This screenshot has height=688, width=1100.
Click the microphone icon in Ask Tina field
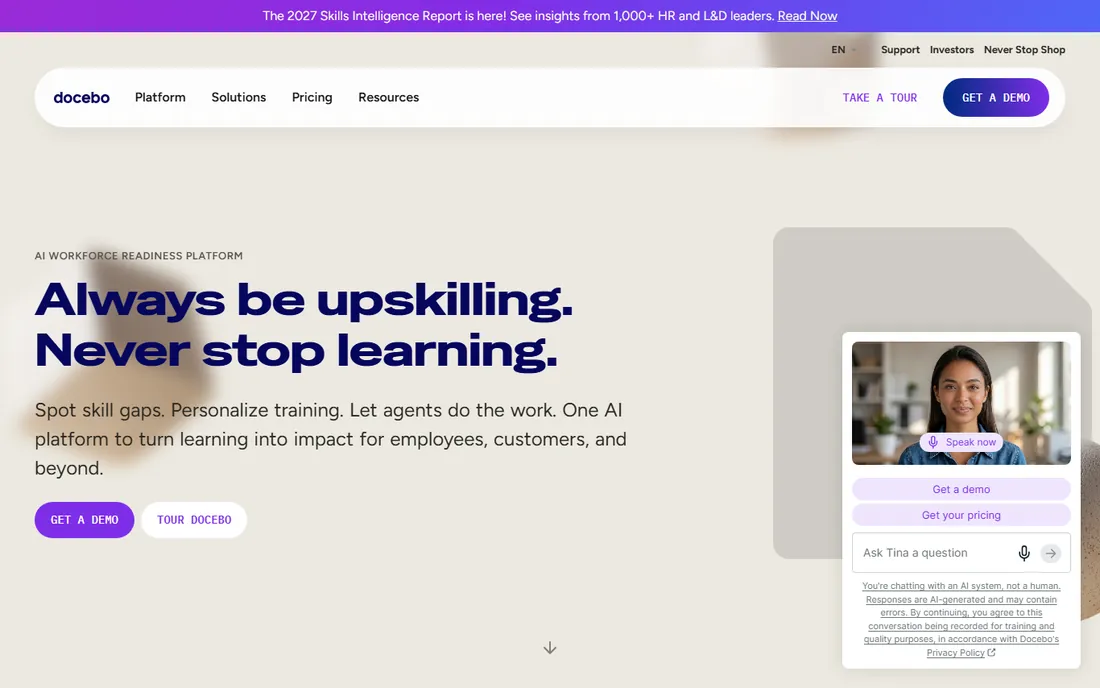1024,553
